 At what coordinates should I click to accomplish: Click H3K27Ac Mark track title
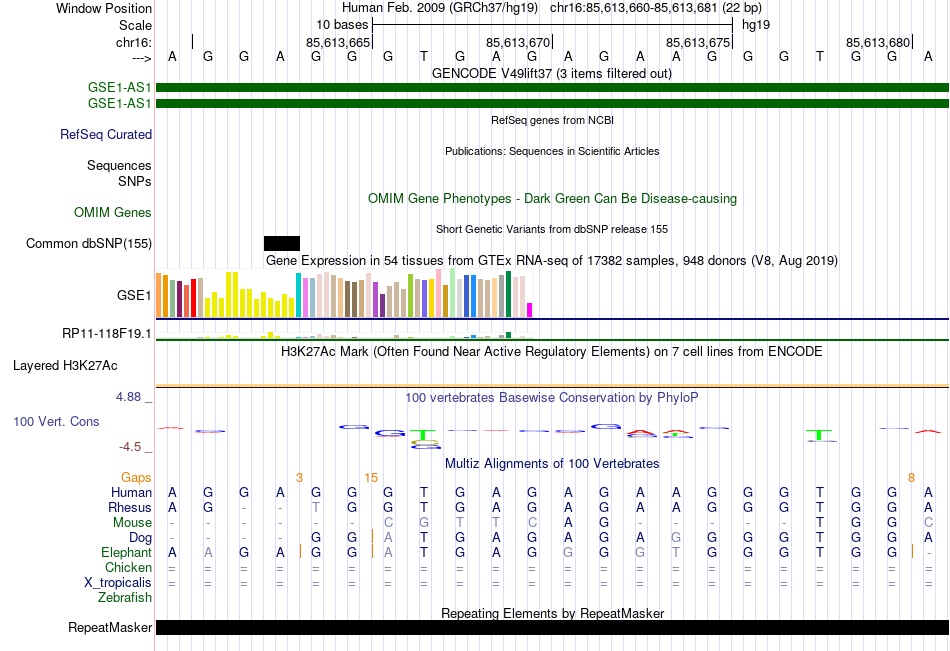(552, 352)
